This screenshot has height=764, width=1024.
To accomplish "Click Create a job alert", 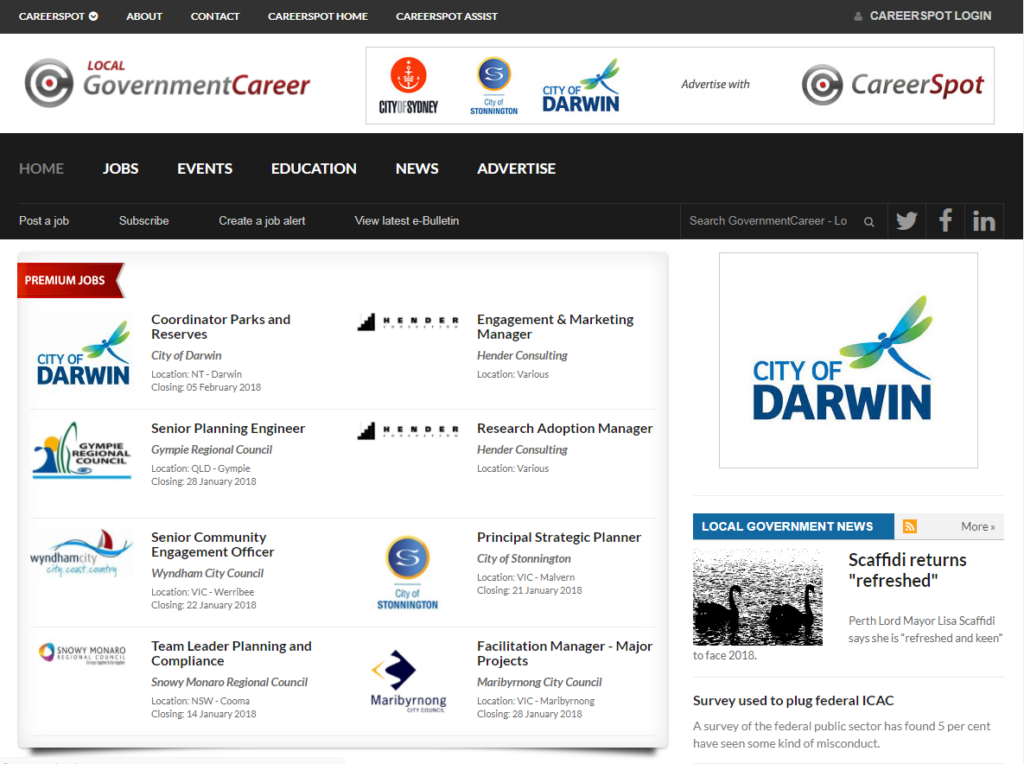I will [262, 221].
